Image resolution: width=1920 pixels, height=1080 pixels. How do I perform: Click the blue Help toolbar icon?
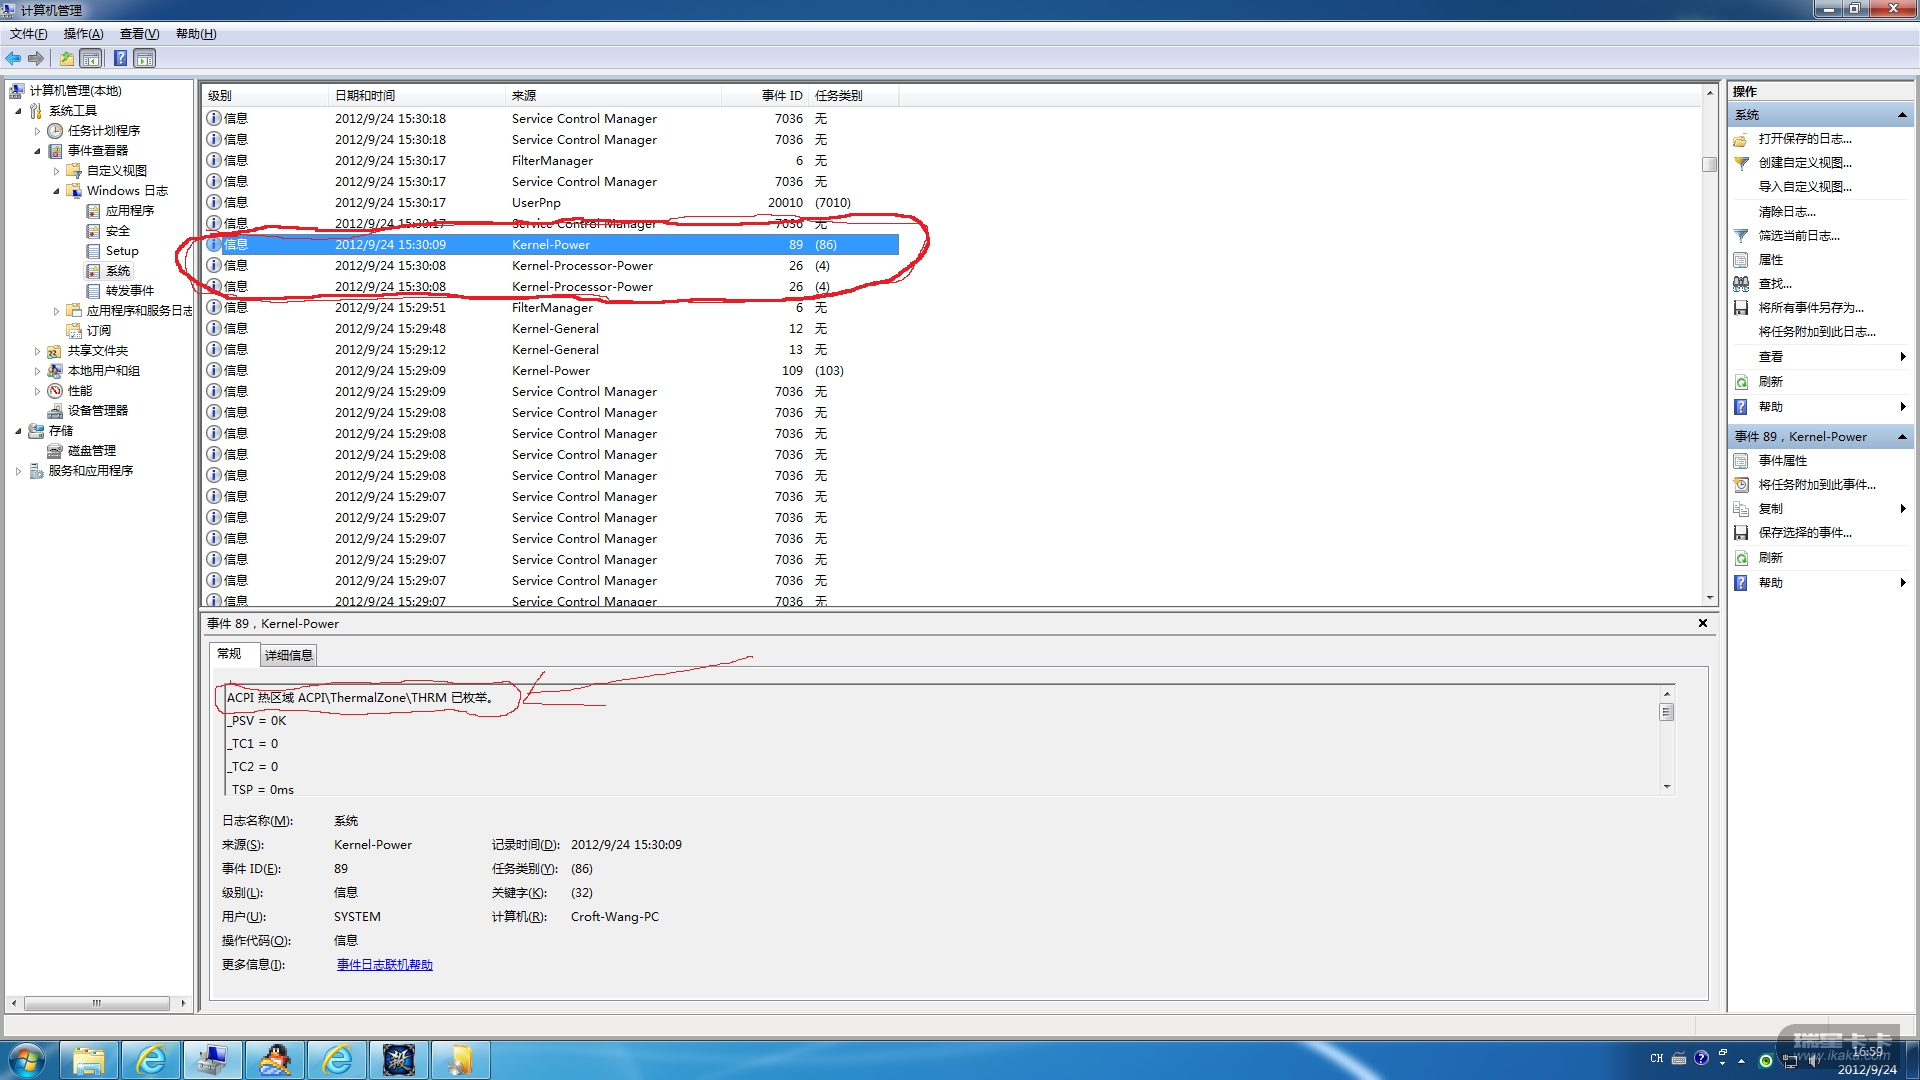click(x=120, y=58)
